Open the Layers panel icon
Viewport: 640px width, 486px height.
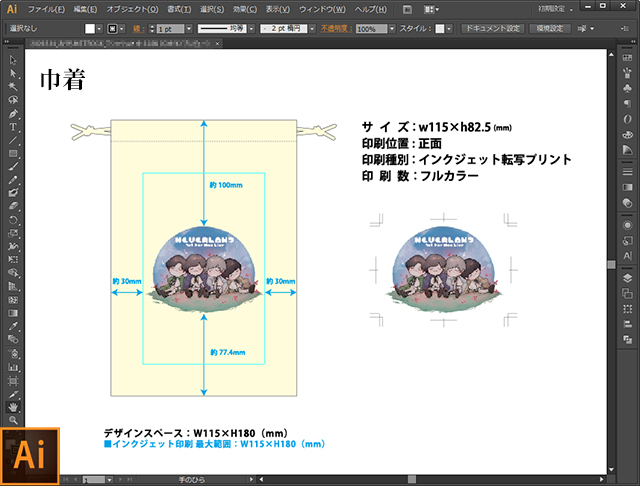click(627, 278)
